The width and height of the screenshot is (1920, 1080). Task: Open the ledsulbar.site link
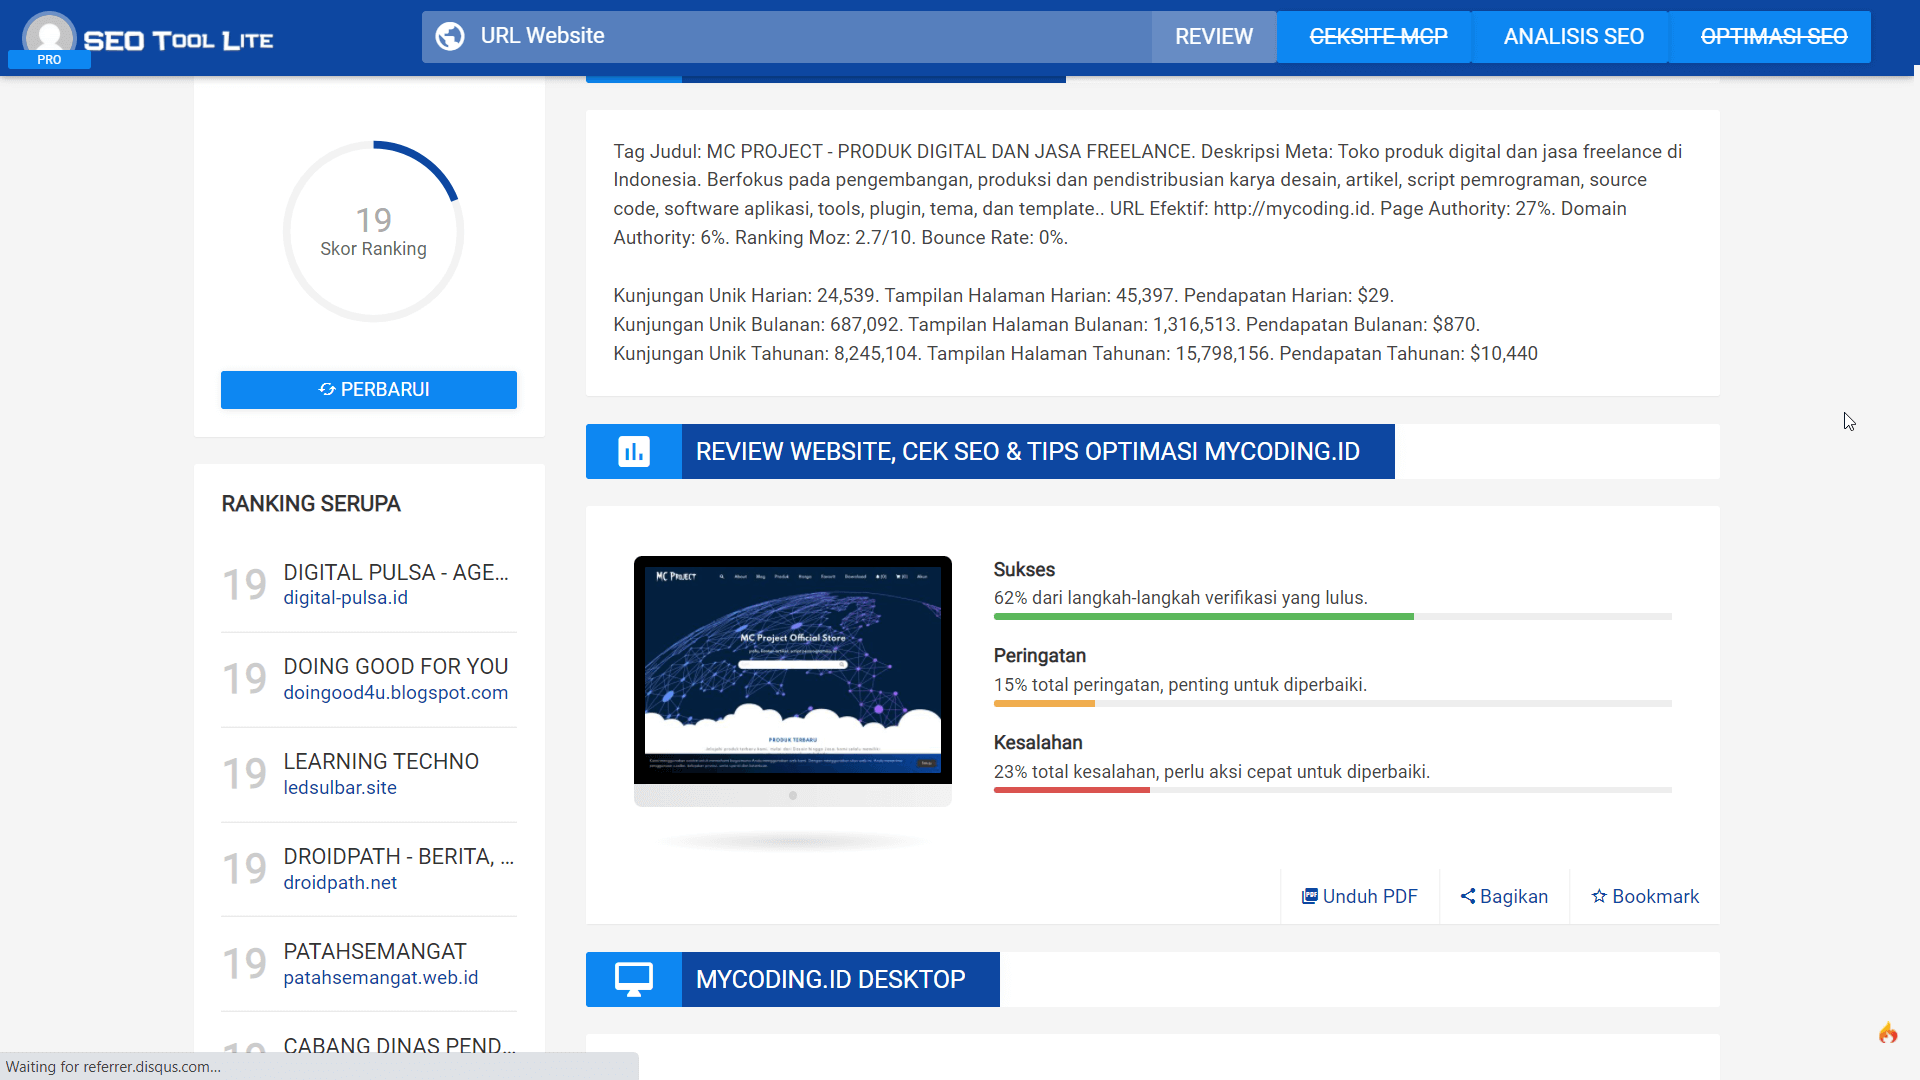339,787
